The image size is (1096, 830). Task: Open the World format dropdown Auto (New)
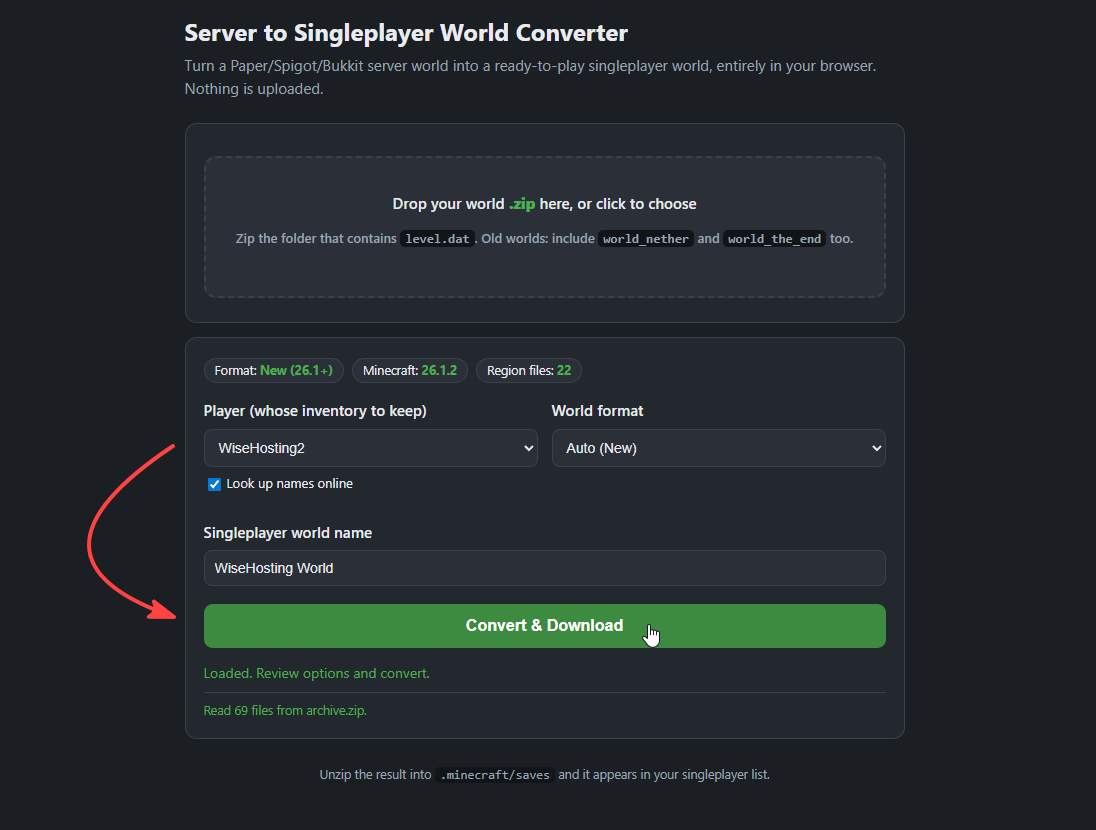point(719,448)
